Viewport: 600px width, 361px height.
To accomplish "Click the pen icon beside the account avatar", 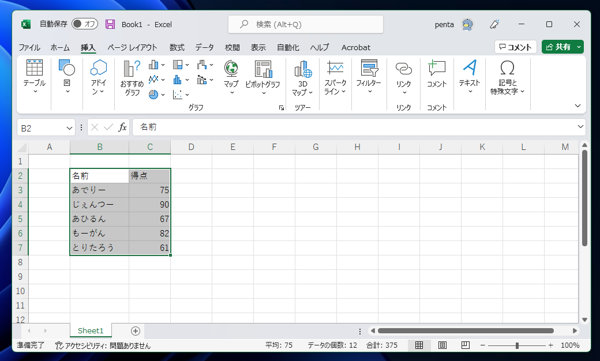I will pos(494,25).
